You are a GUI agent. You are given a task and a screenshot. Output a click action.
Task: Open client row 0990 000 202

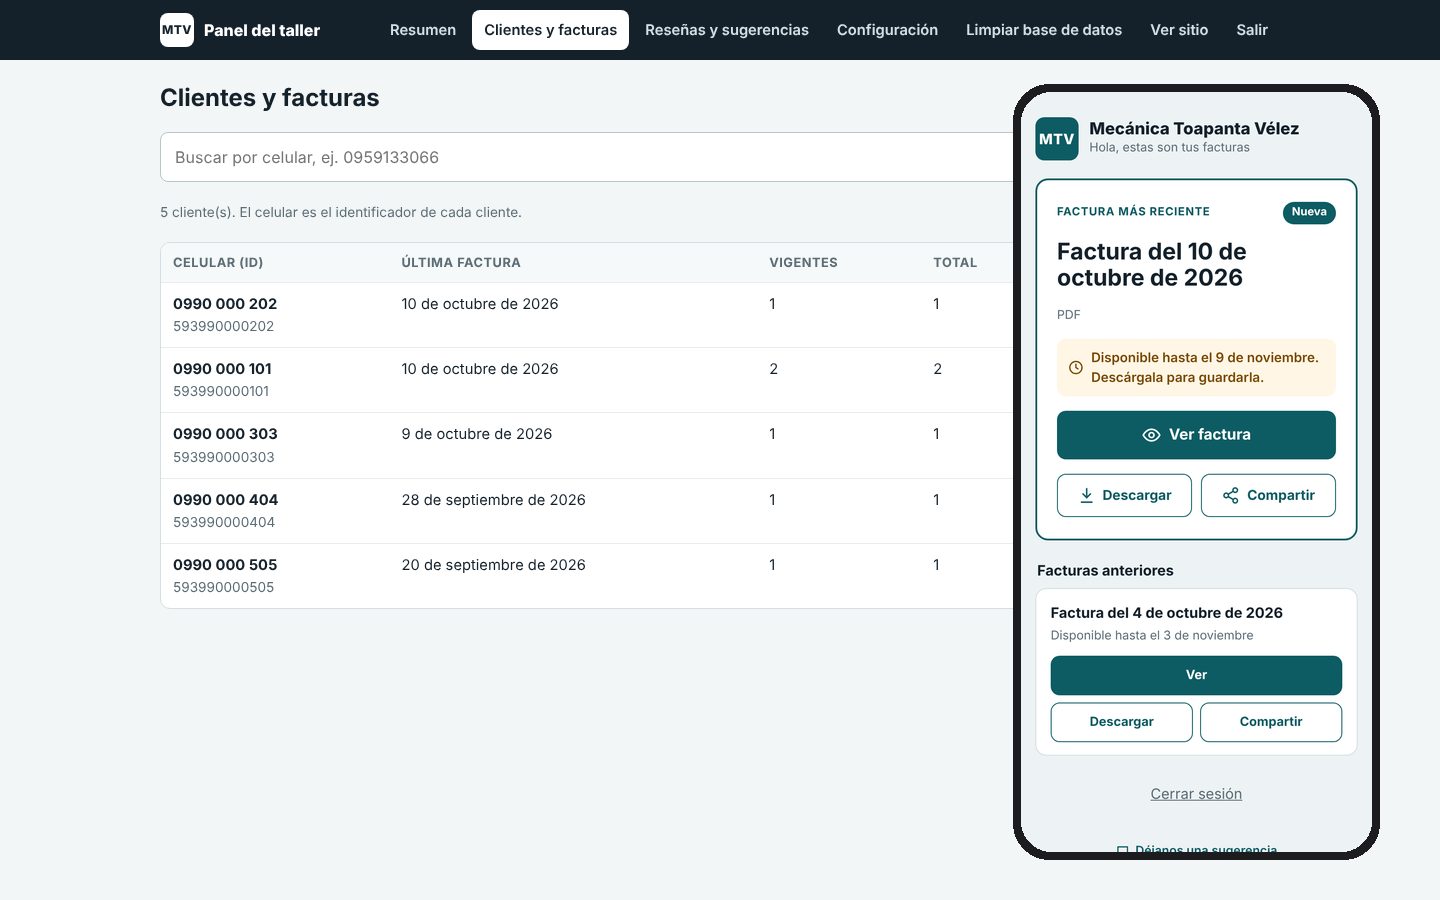pyautogui.click(x=588, y=315)
